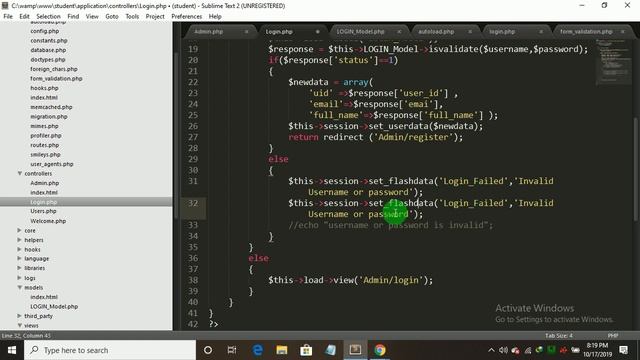Expand the libraries folder

[19, 268]
